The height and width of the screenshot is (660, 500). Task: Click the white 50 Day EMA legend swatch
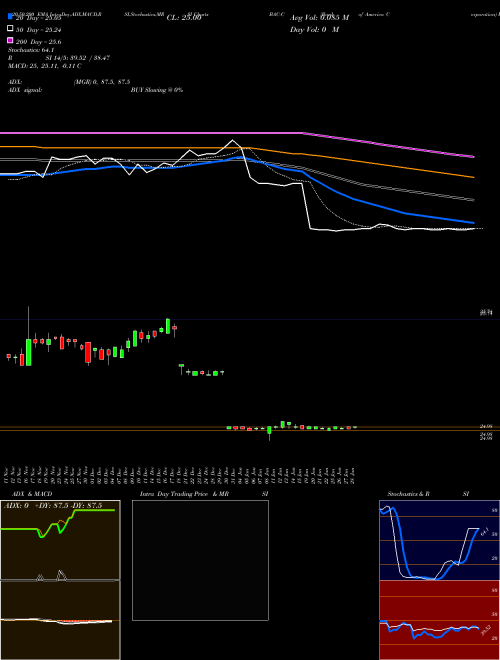click(10, 29)
